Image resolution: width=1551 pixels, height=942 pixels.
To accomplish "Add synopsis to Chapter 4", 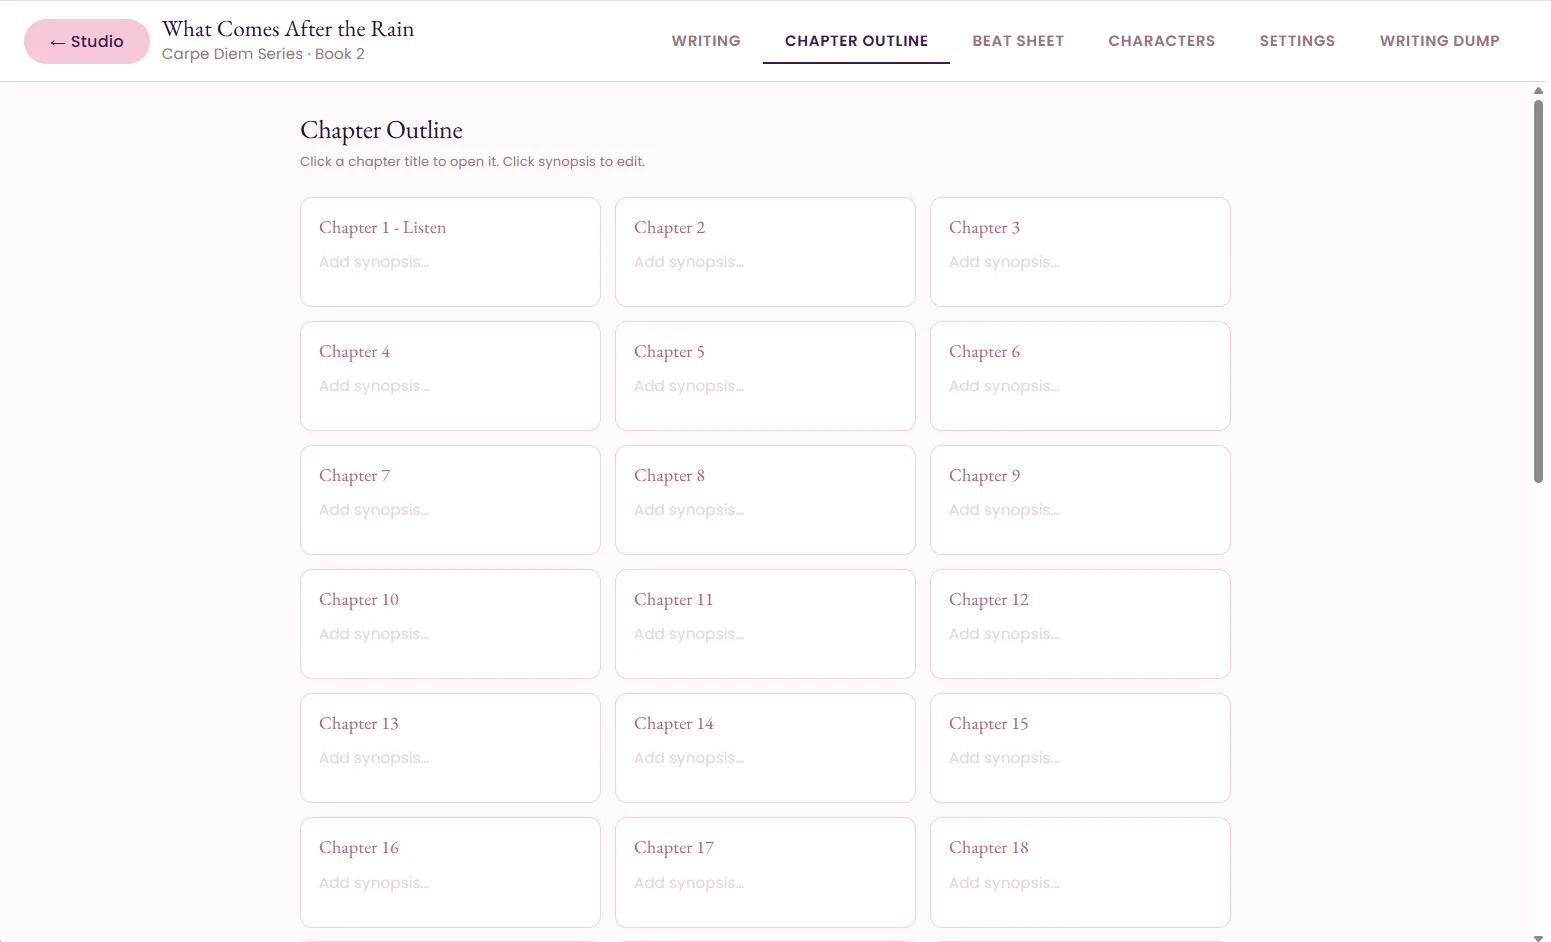I will [450, 386].
